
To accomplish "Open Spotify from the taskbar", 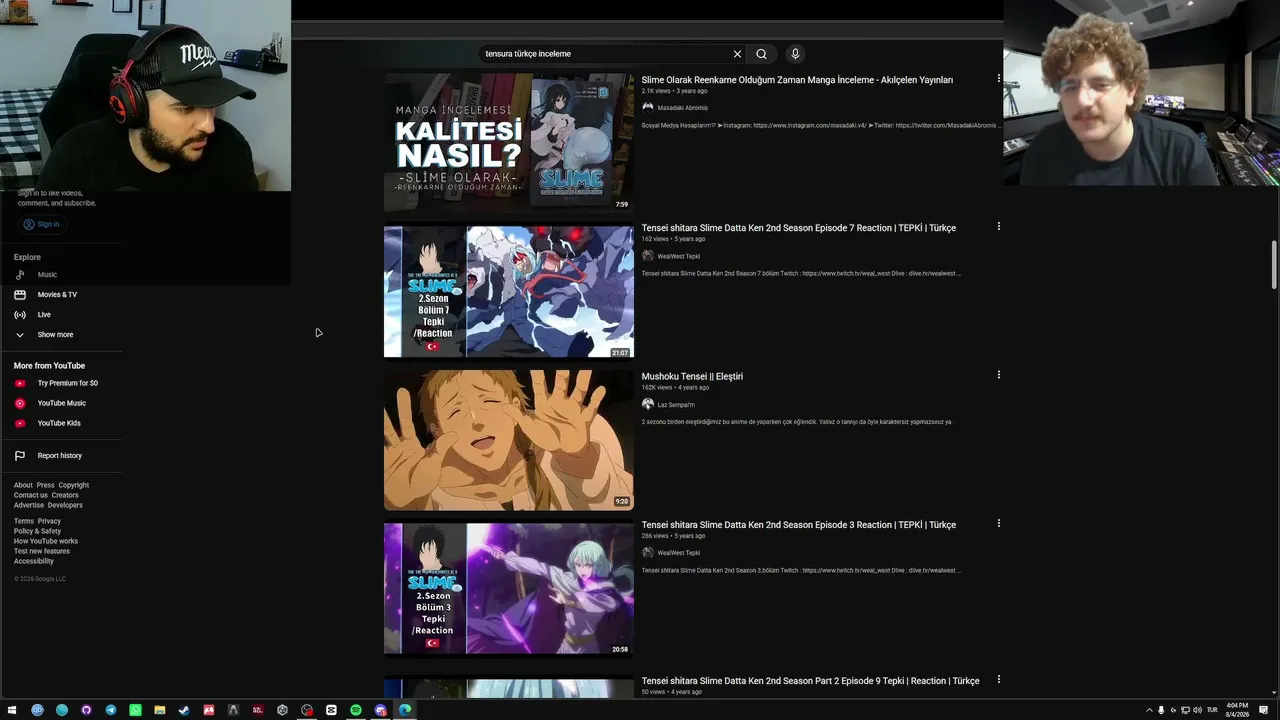I will pyautogui.click(x=356, y=710).
